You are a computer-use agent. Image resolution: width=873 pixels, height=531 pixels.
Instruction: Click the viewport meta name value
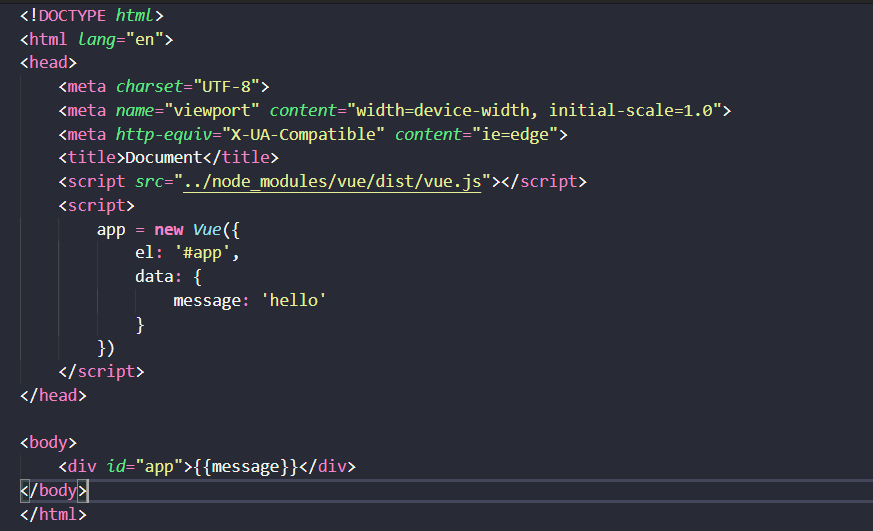pyautogui.click(x=212, y=111)
